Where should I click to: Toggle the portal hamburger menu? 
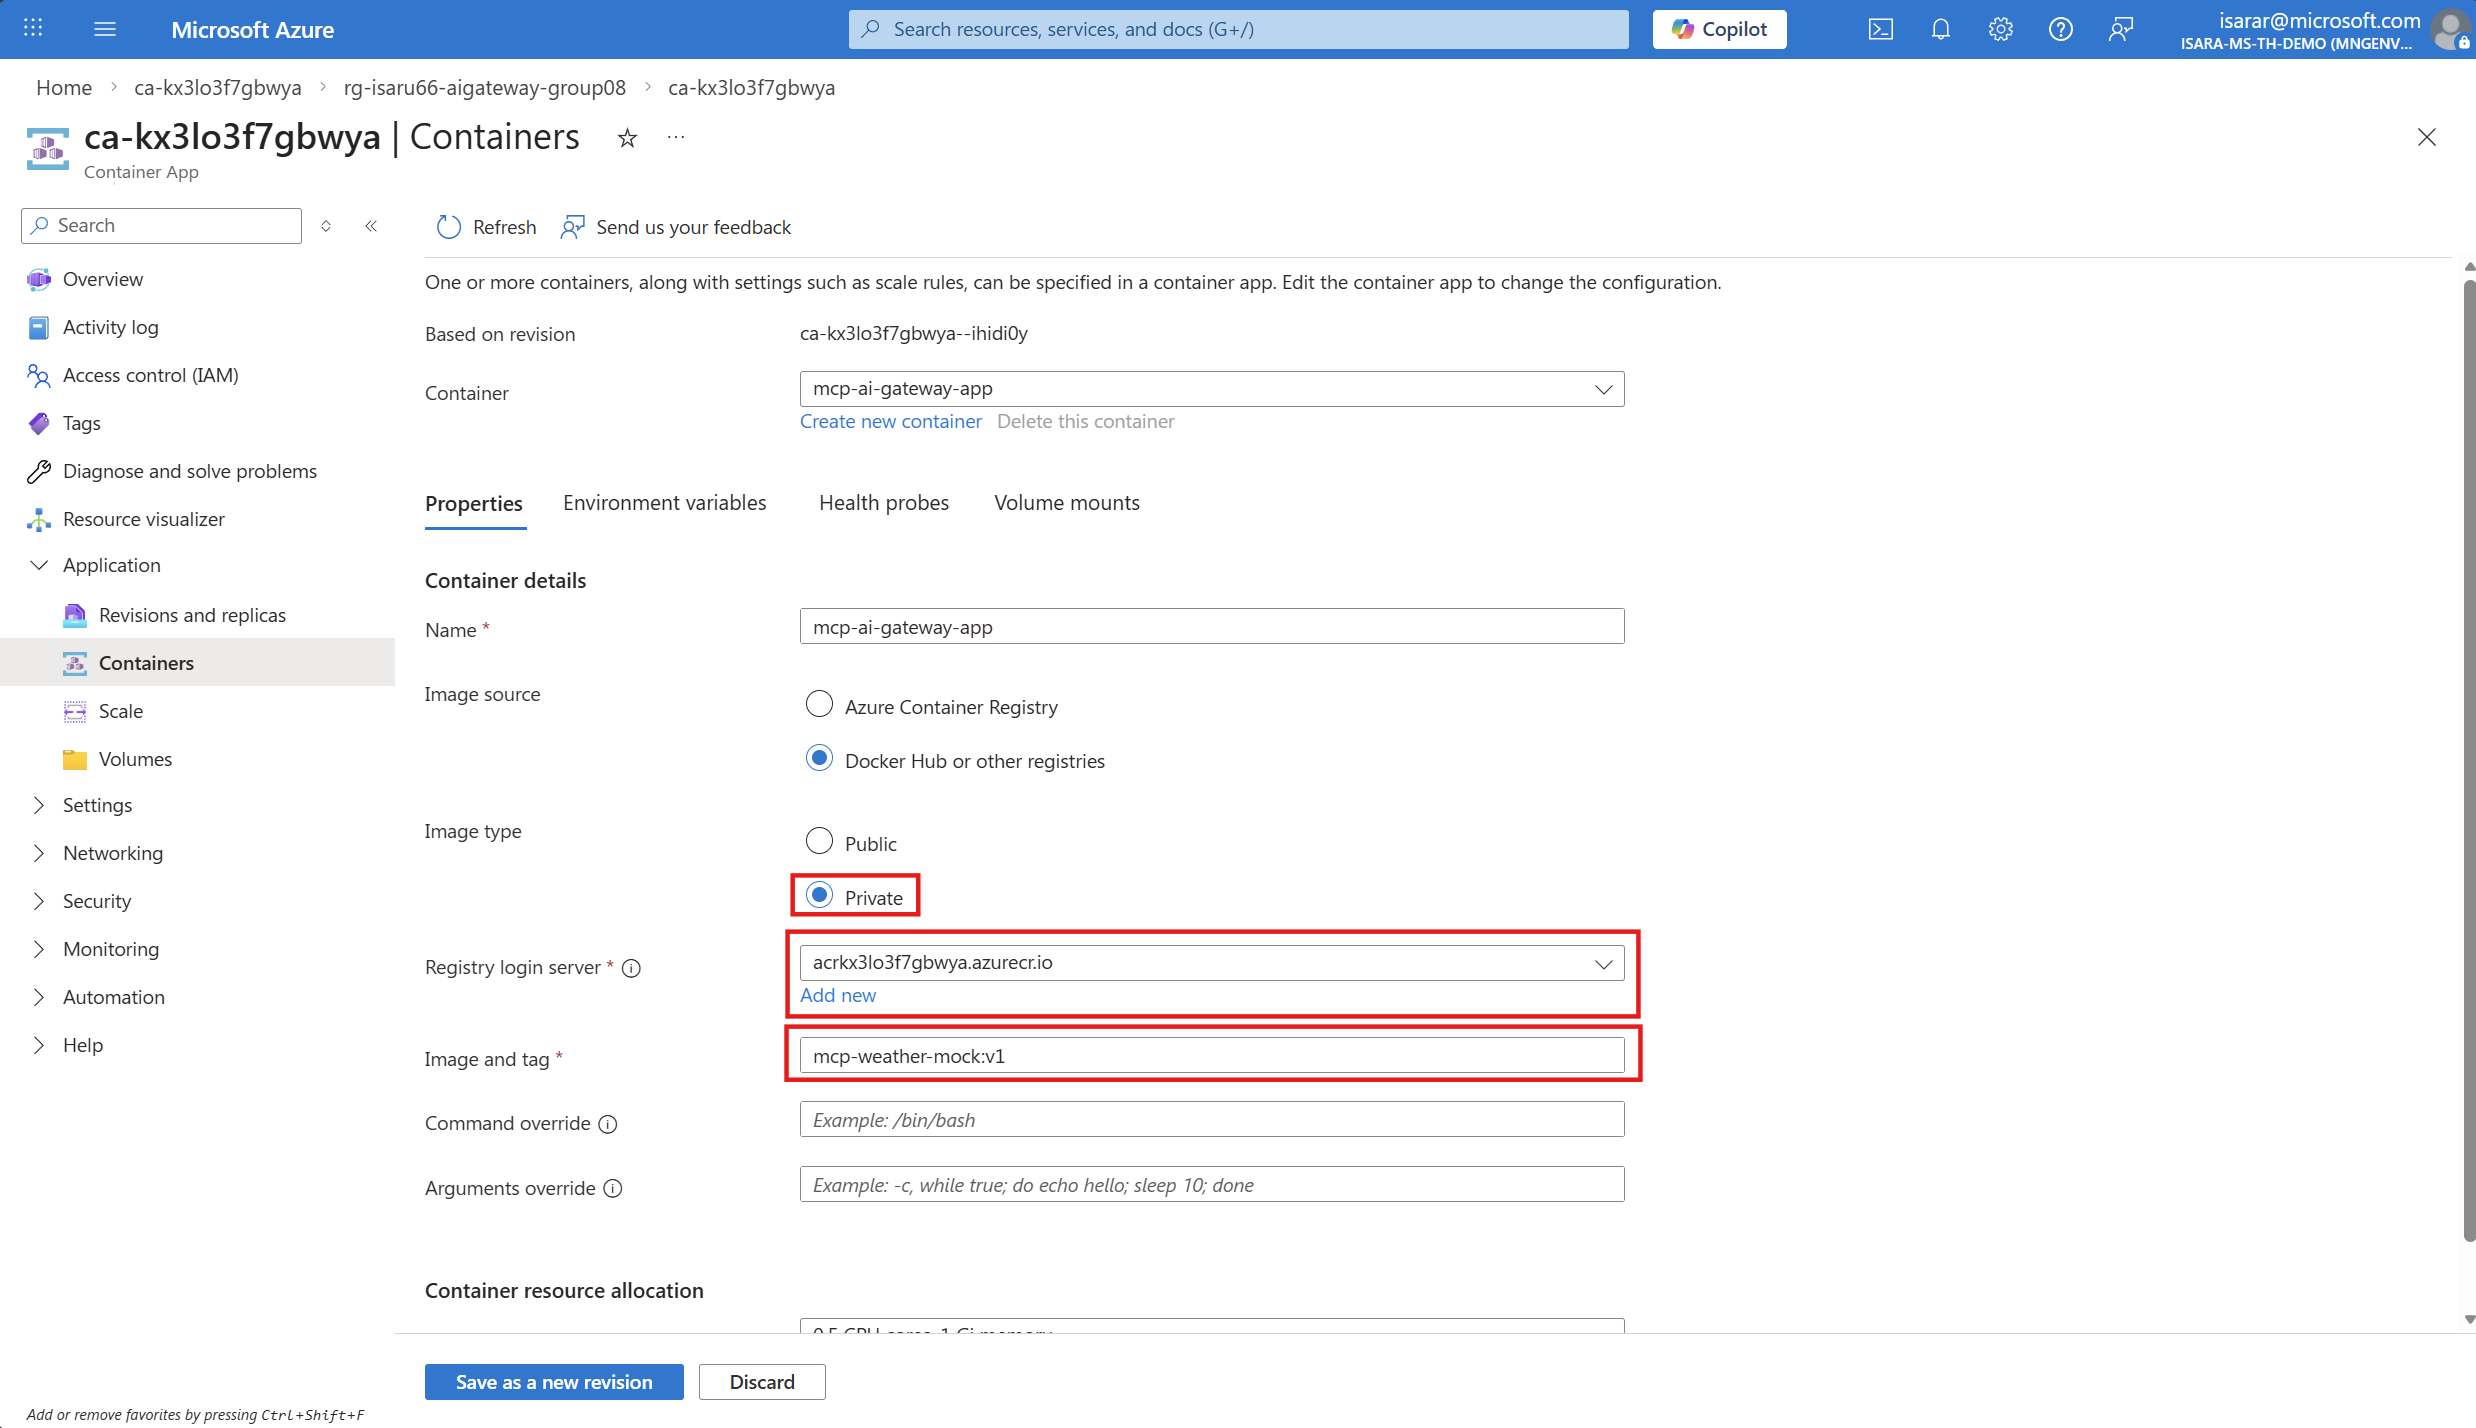click(105, 29)
